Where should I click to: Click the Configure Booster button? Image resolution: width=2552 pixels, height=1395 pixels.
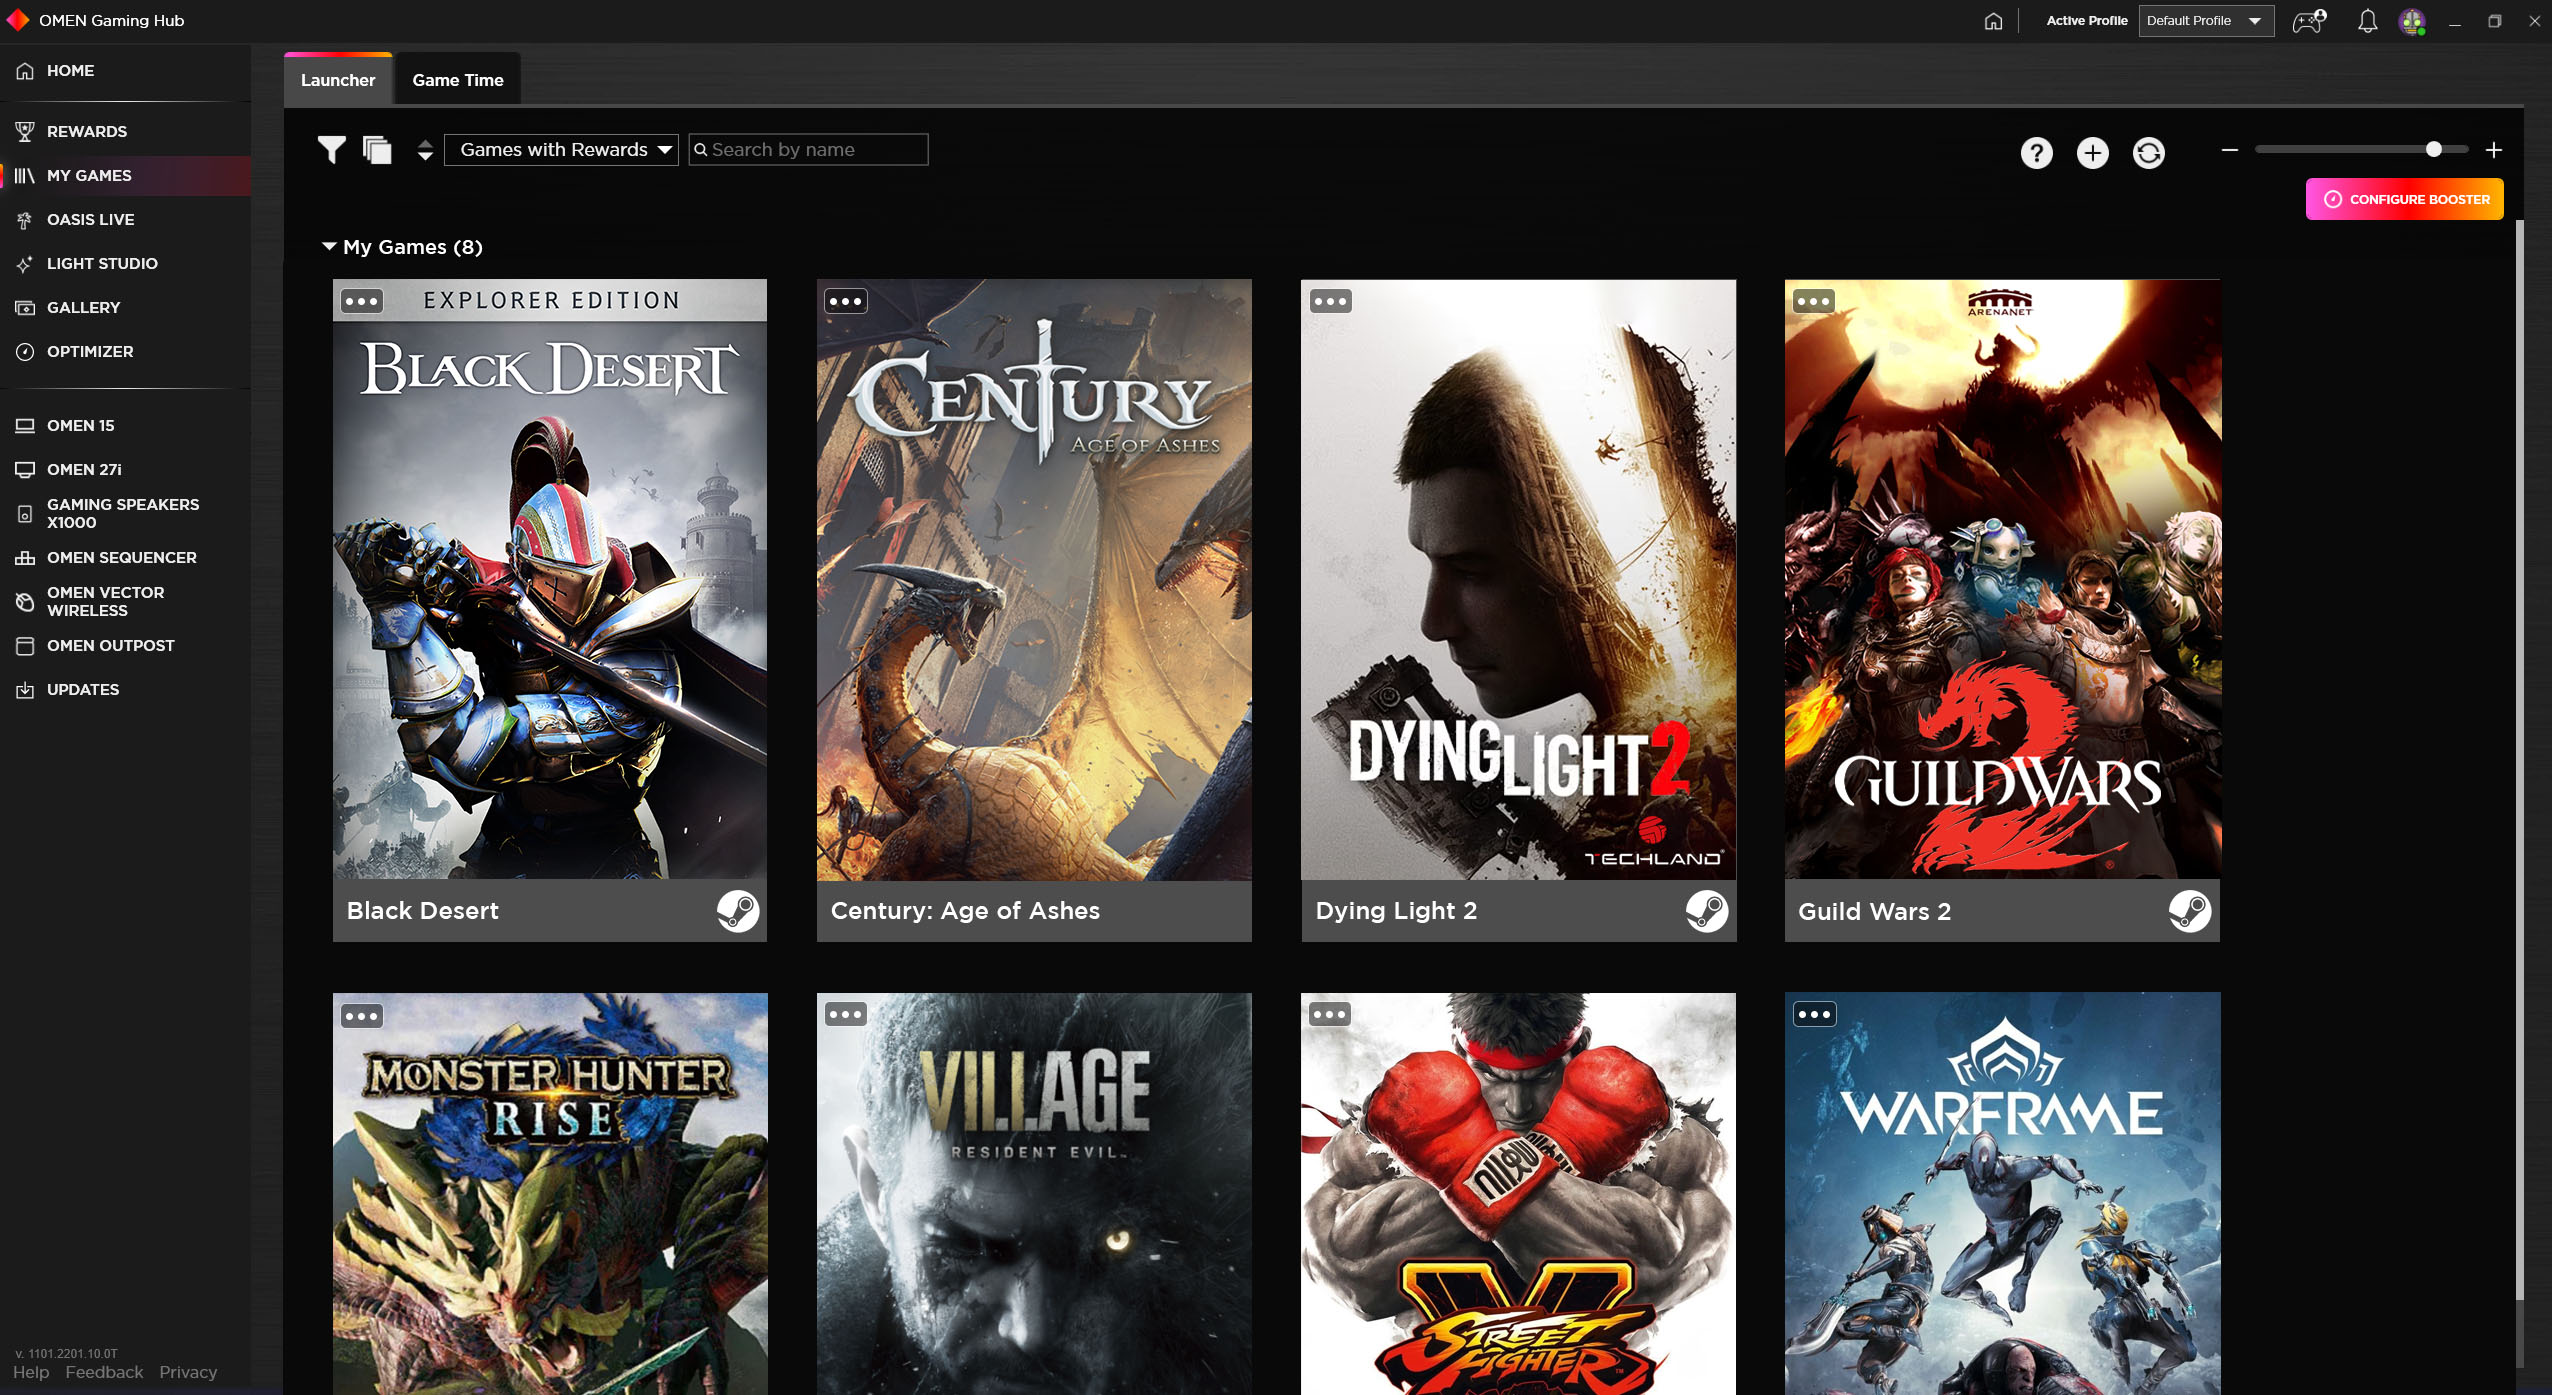(x=2403, y=199)
